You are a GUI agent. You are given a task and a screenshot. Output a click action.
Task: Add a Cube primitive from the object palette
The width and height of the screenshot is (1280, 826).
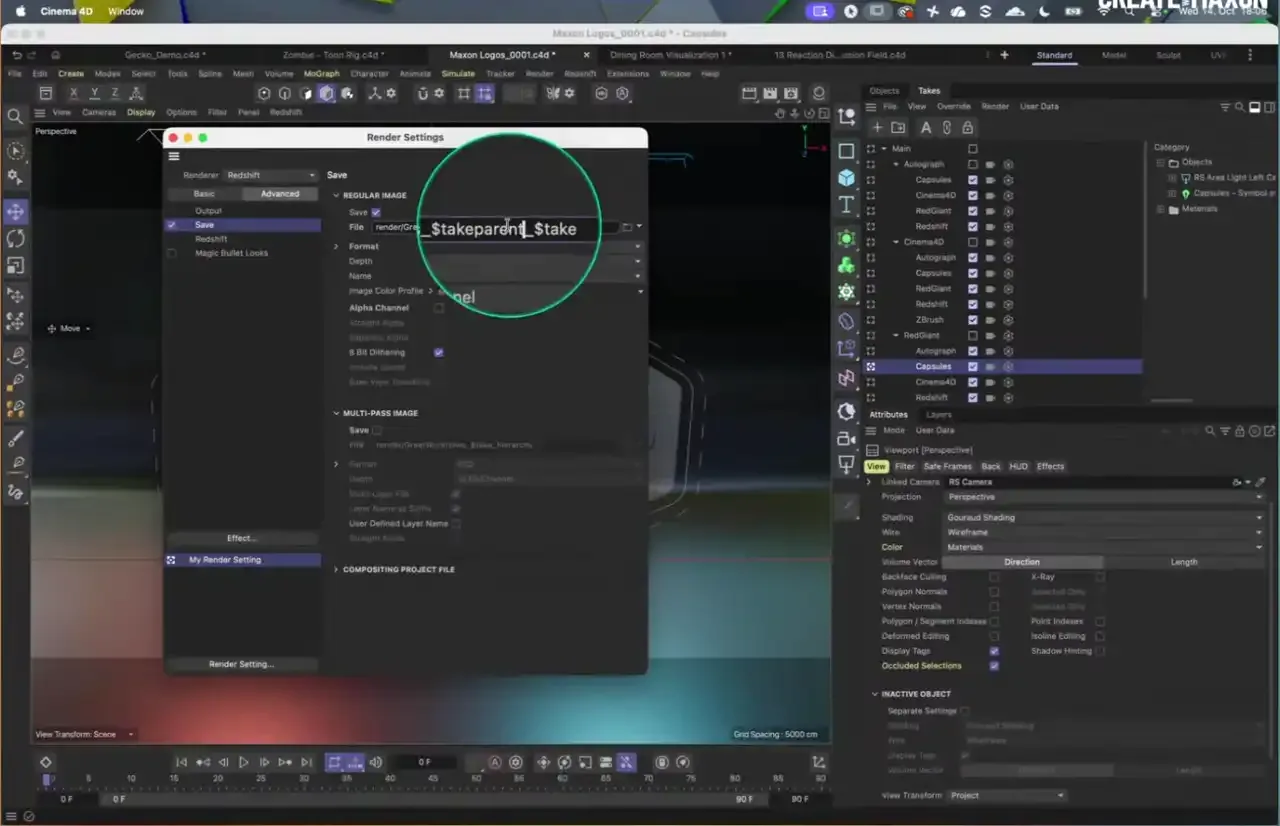pyautogui.click(x=847, y=178)
